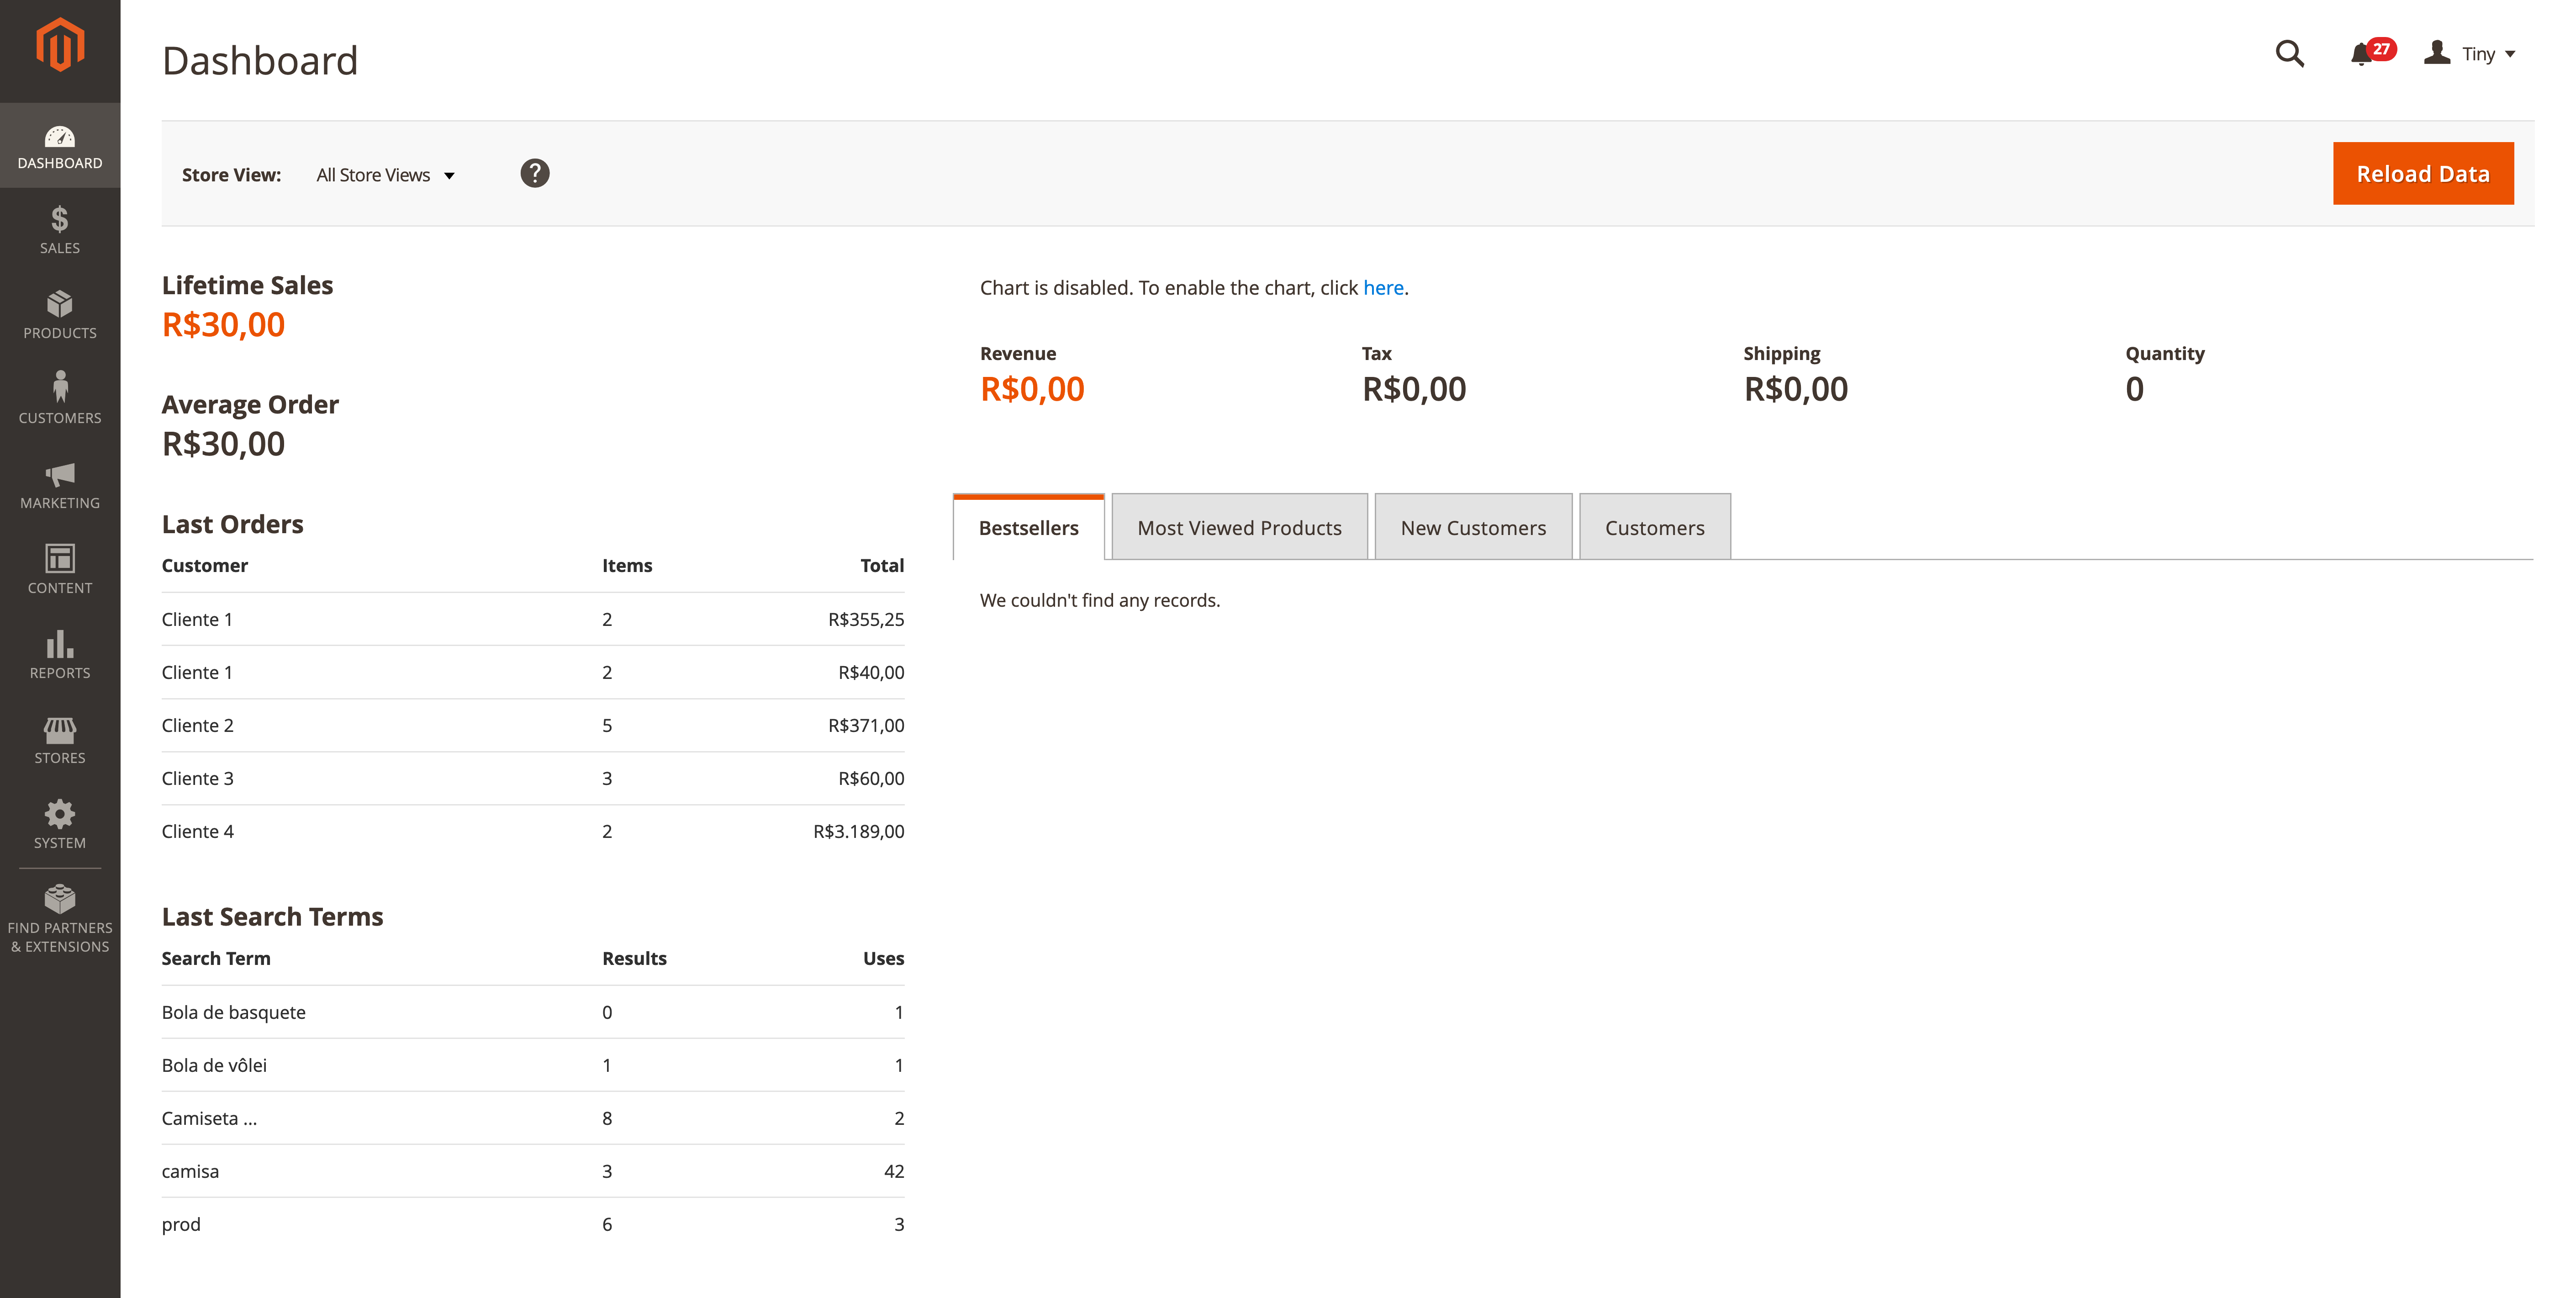Viewport: 2576px width, 1298px height.
Task: Click the Revenue R$0,00 value
Action: [x=1032, y=389]
